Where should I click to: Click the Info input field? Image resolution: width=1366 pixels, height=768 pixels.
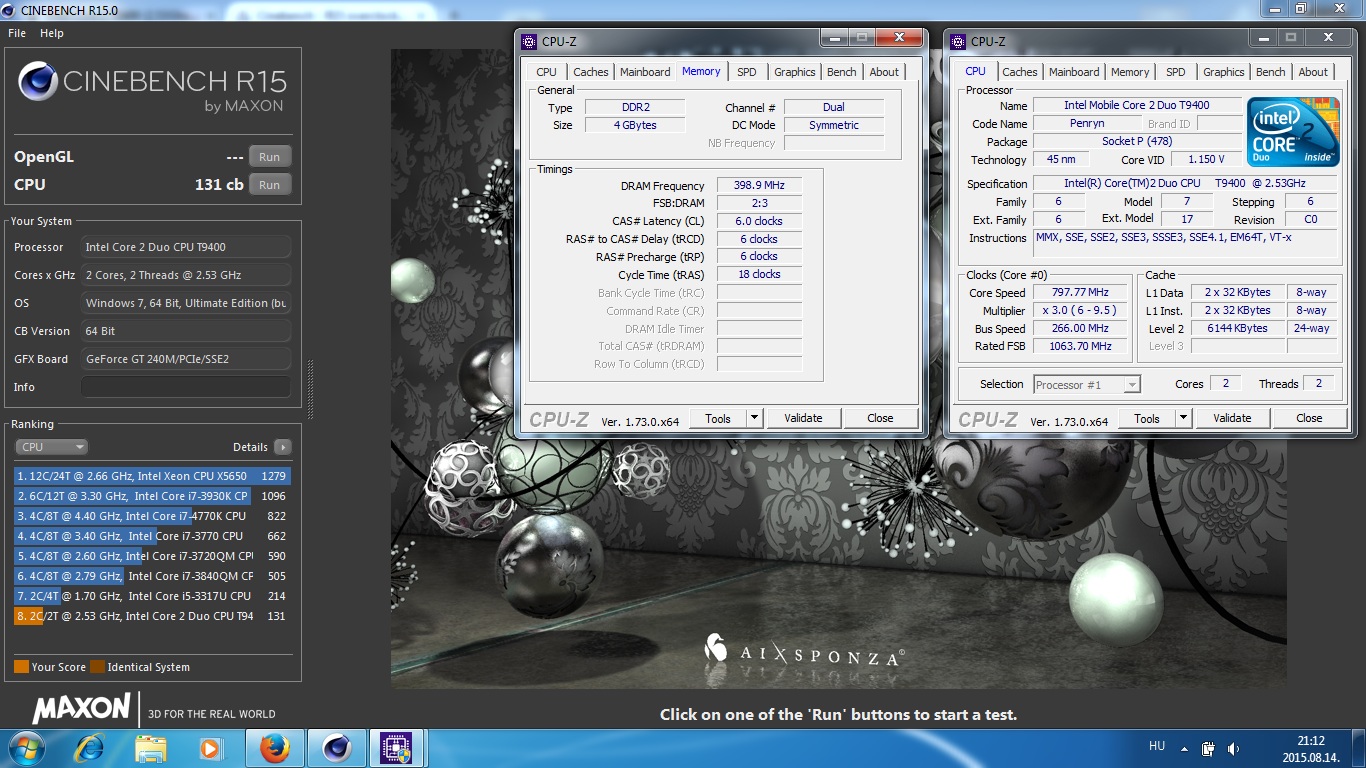coord(186,387)
